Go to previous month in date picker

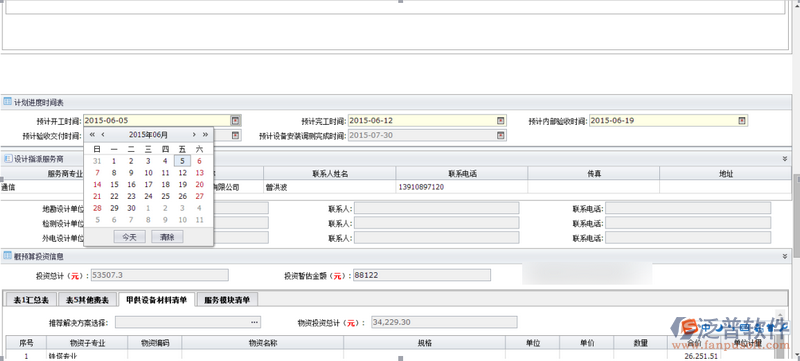coord(103,135)
